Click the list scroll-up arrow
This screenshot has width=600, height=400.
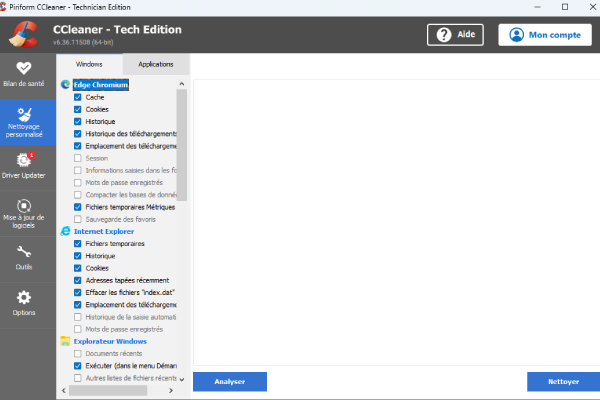(x=182, y=83)
